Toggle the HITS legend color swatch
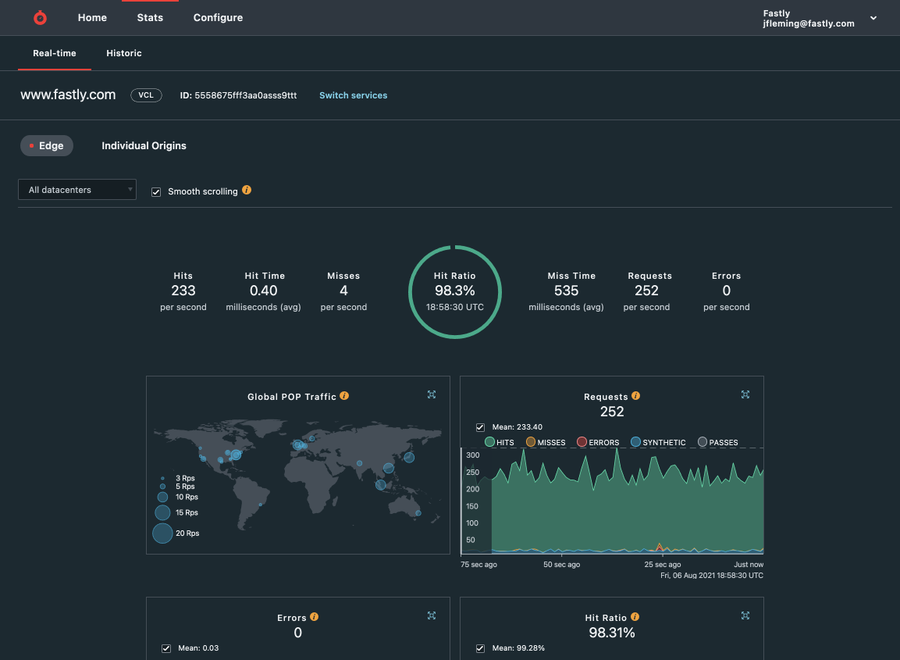Viewport: 900px width, 660px height. (490, 442)
